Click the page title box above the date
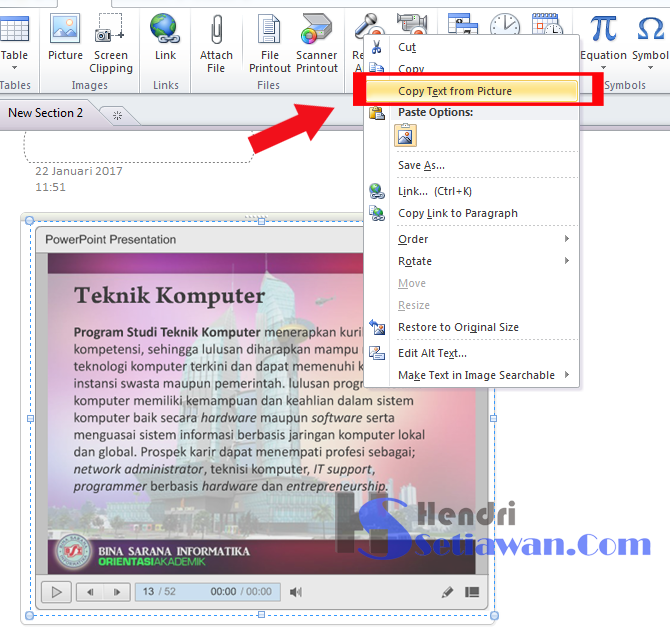 [138, 147]
